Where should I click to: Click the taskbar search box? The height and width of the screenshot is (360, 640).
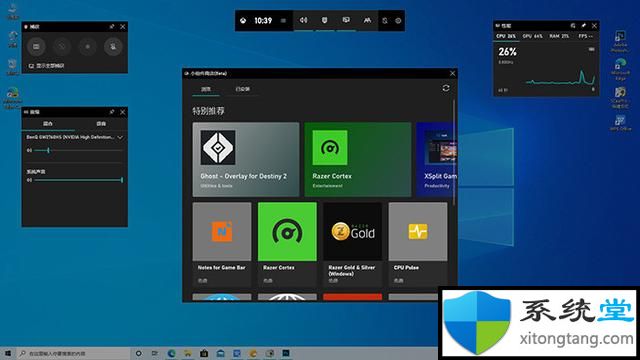point(73,353)
